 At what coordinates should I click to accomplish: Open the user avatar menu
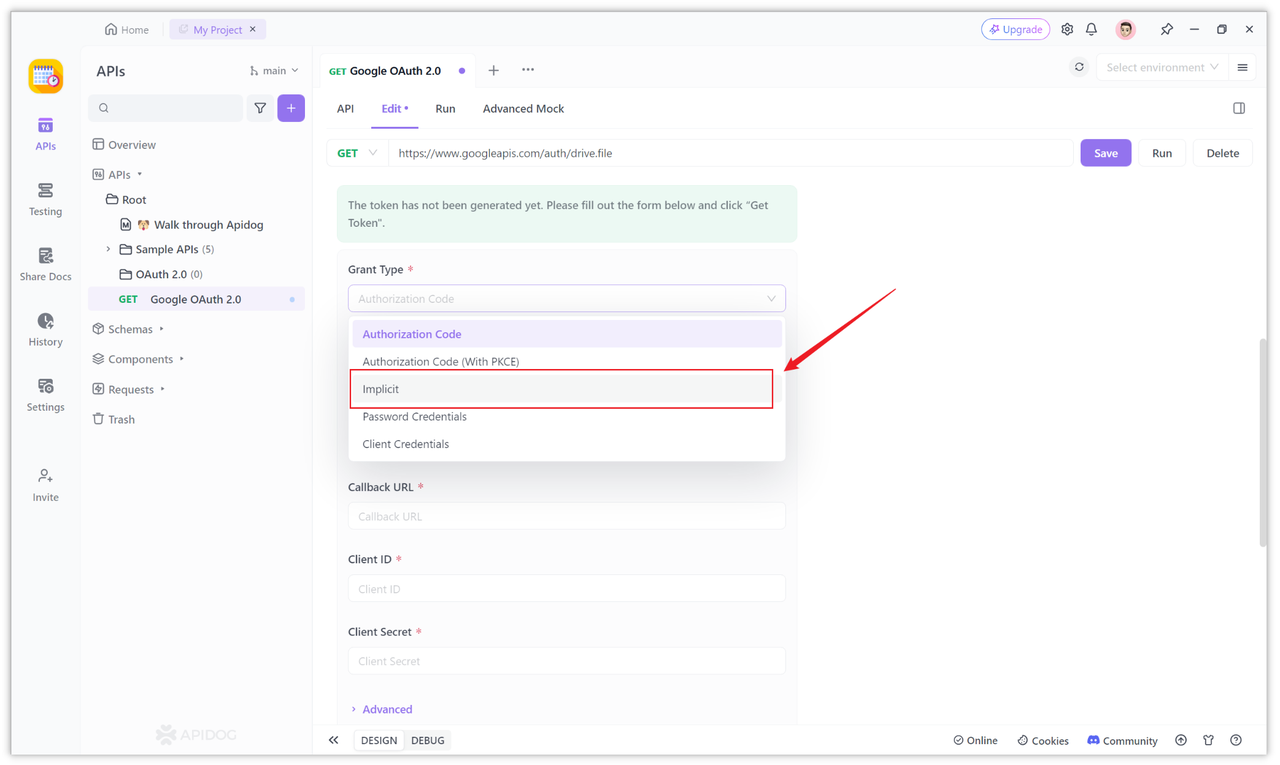[1126, 30]
